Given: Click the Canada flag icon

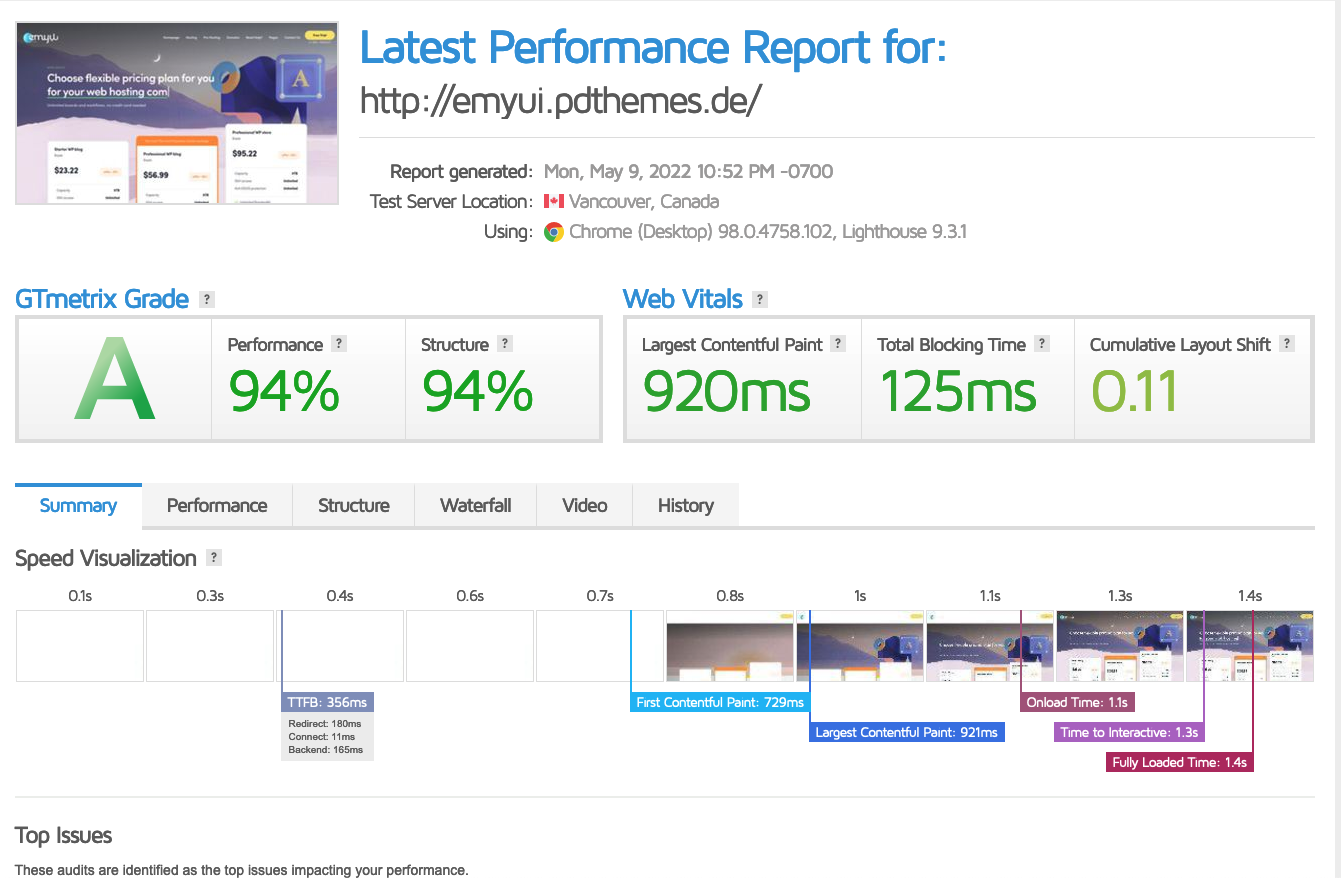Looking at the screenshot, I should (554, 202).
